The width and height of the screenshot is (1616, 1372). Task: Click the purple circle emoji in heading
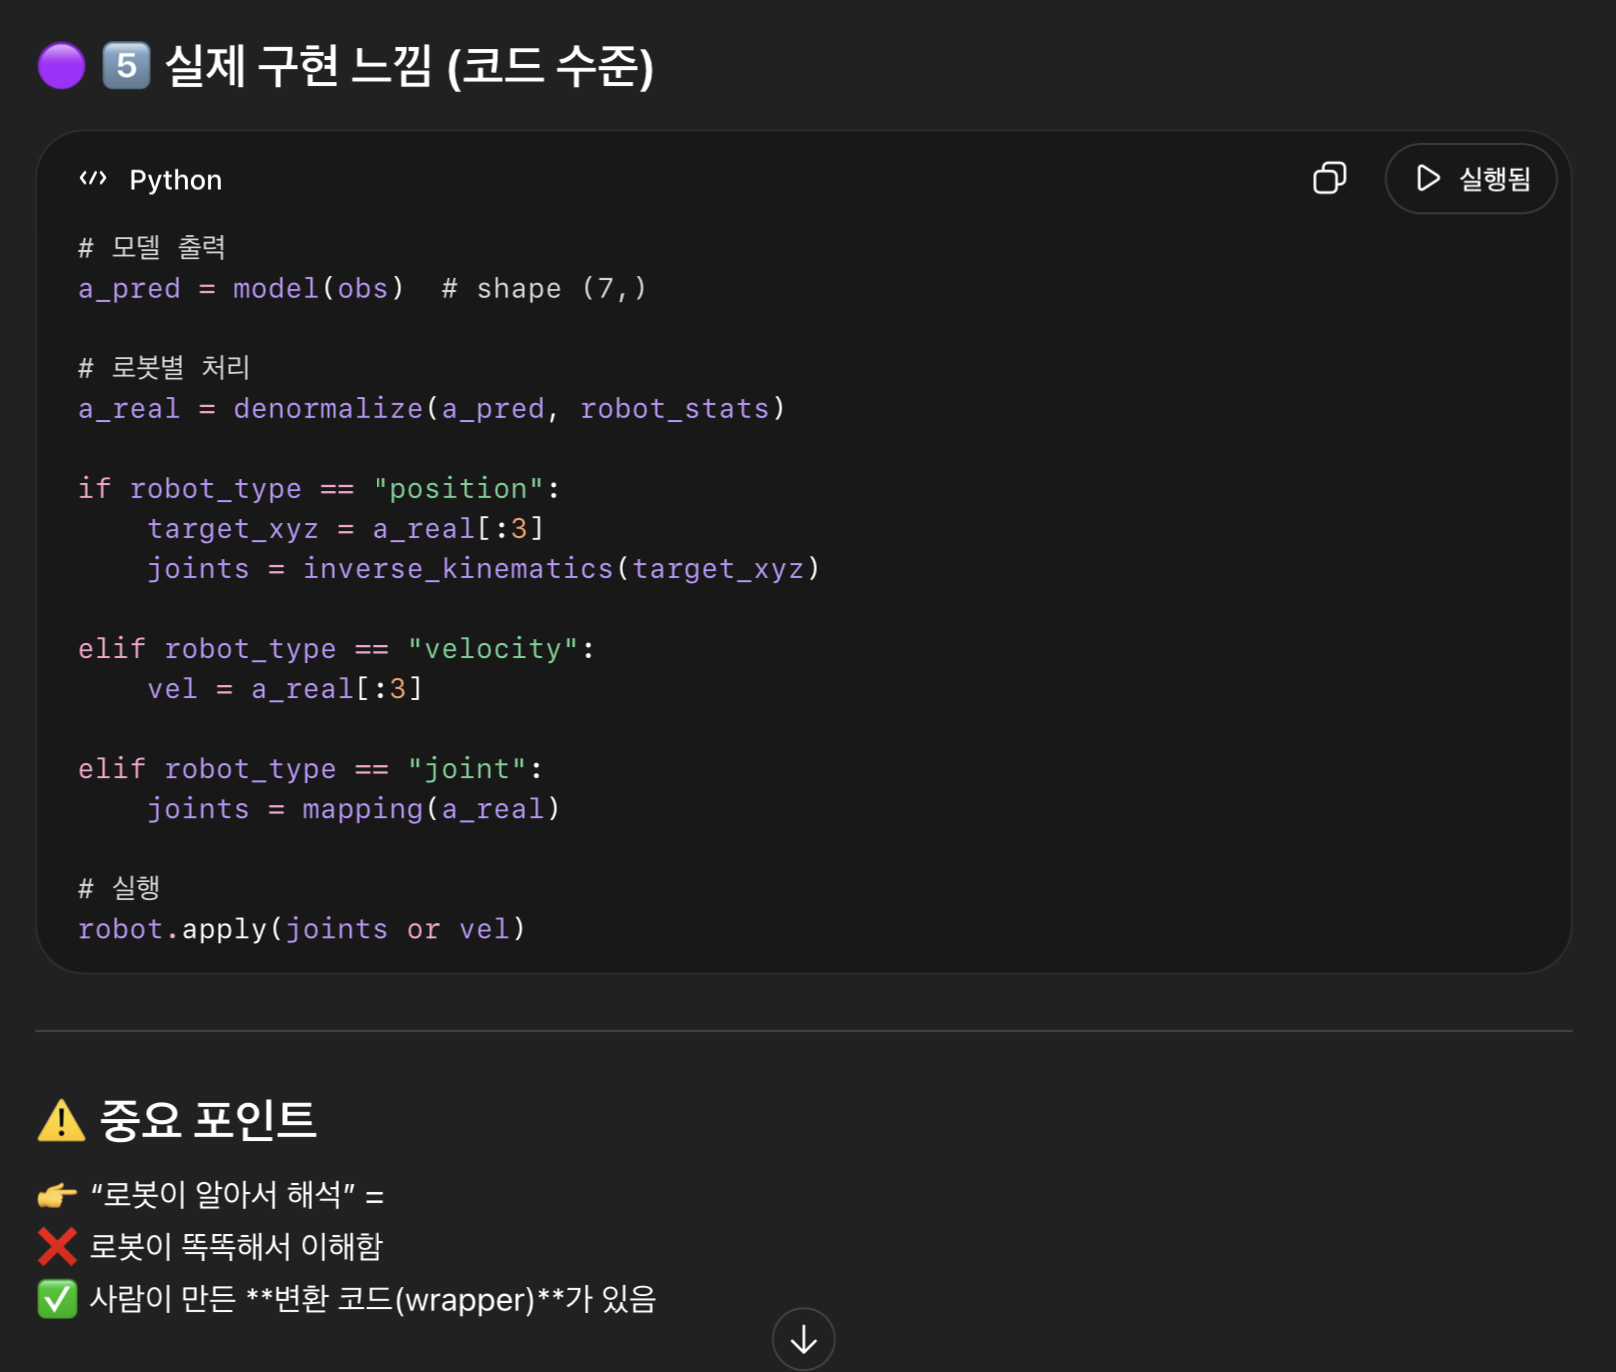click(x=61, y=66)
